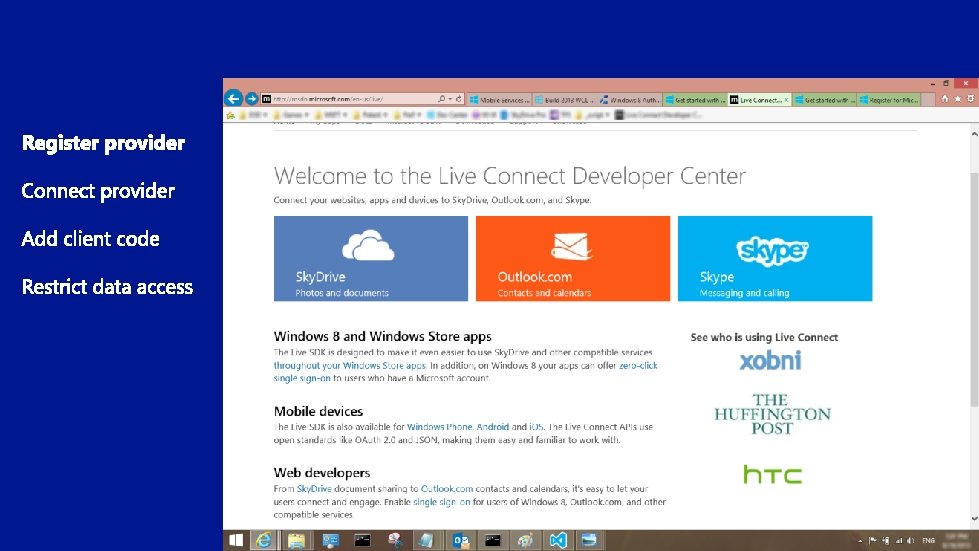Open the address bar search dropdown arrow

point(450,99)
